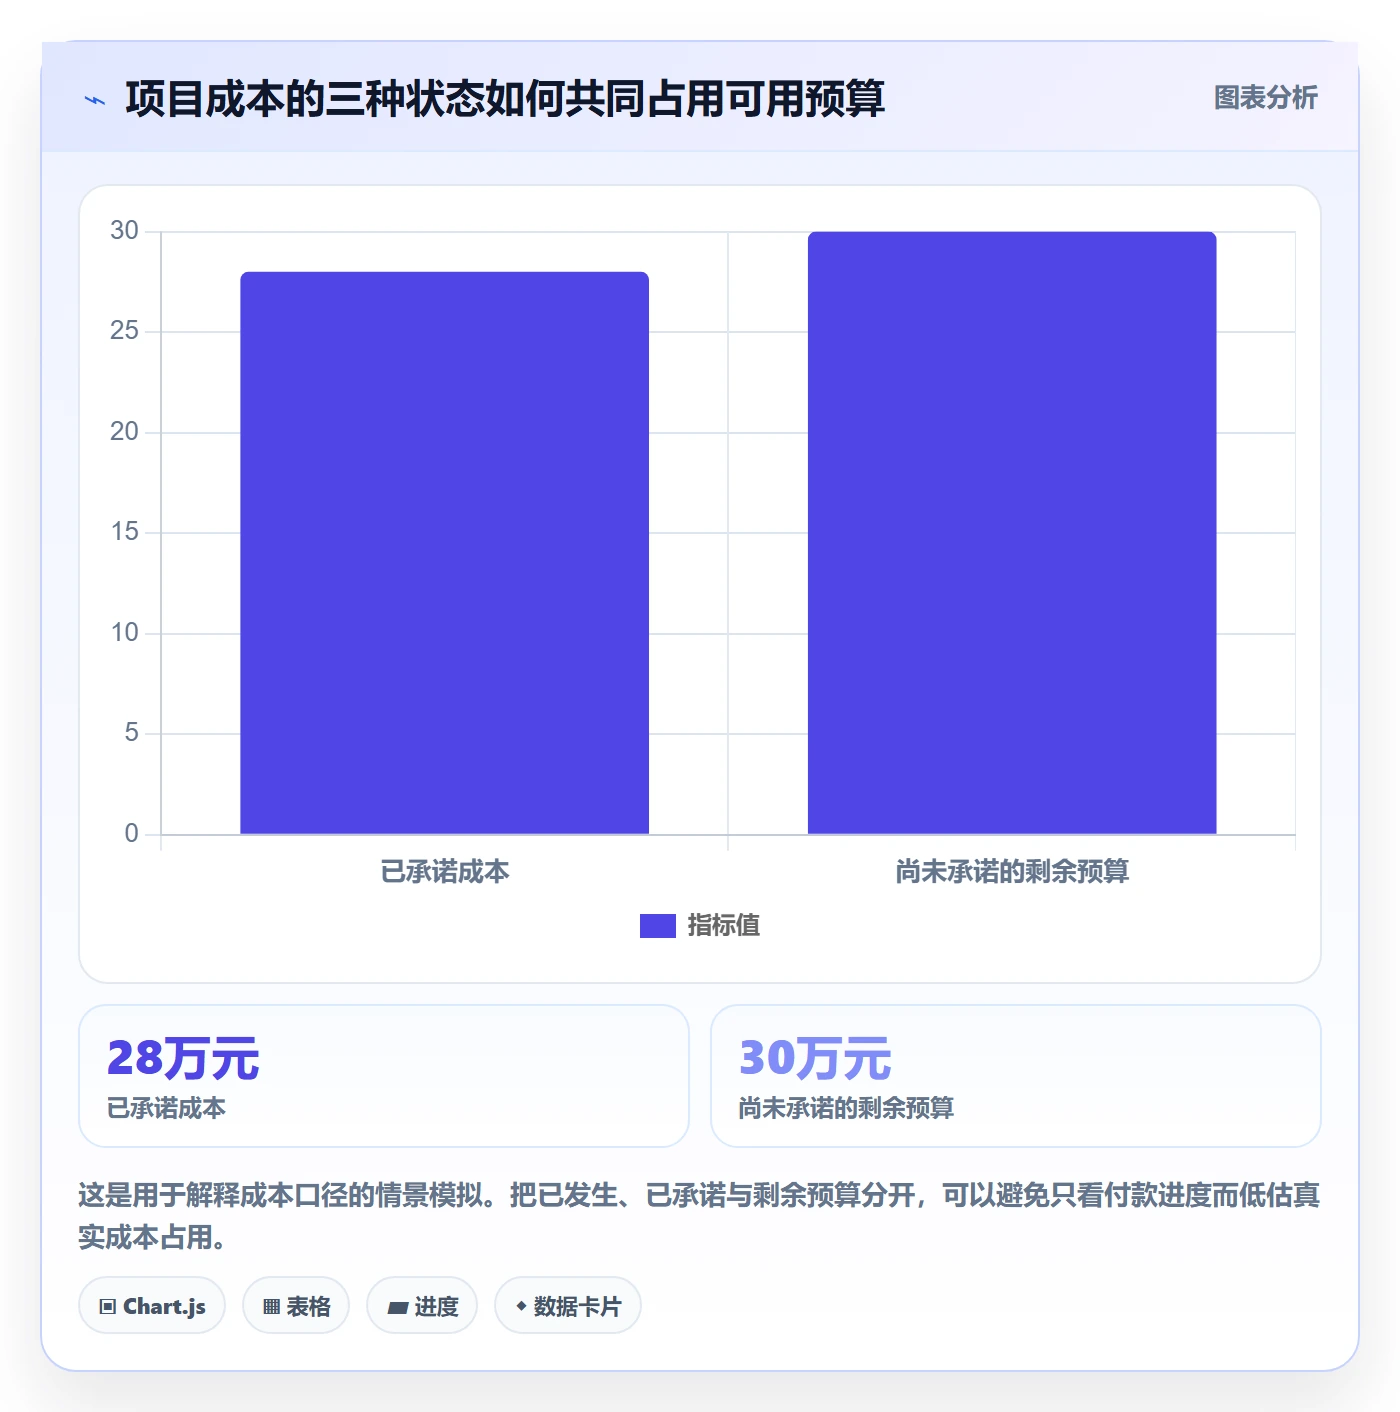This screenshot has height=1412, width=1400.
Task: Select the card title about 项目成本的三种状态
Action: [x=505, y=99]
